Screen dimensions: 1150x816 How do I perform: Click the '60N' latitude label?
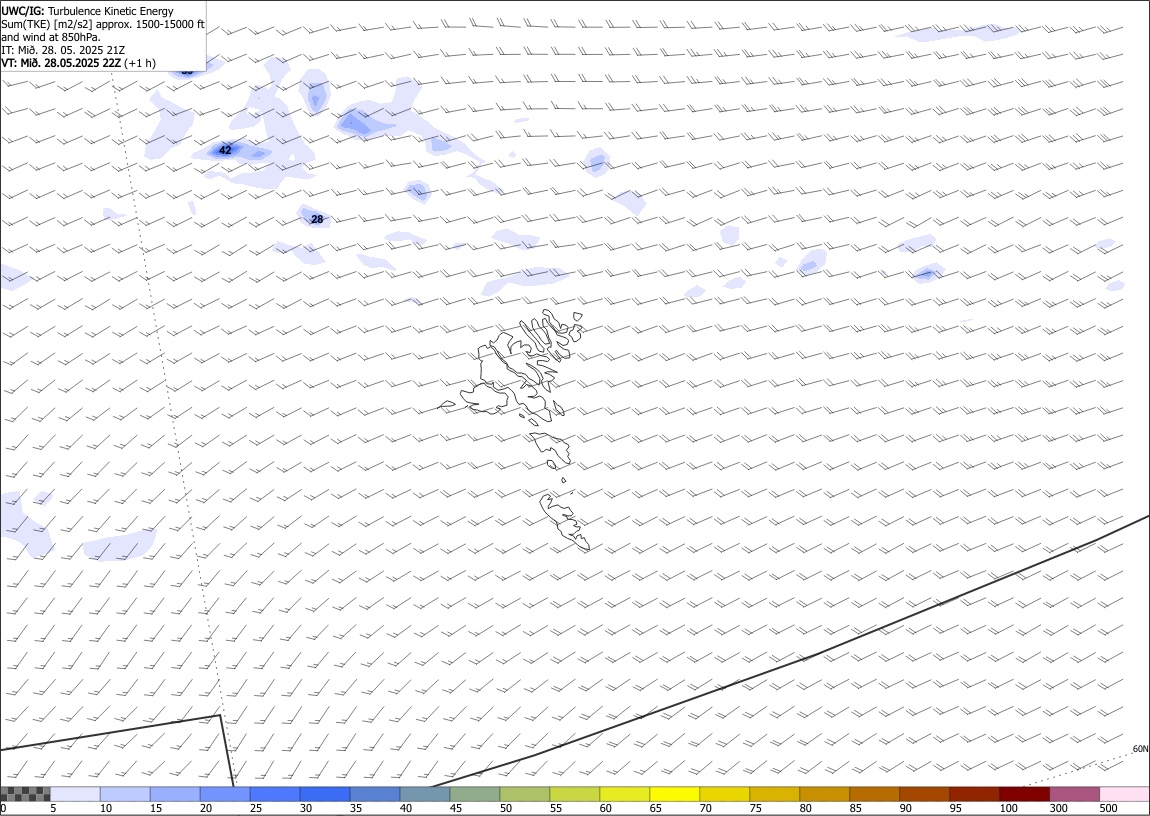tap(1140, 749)
